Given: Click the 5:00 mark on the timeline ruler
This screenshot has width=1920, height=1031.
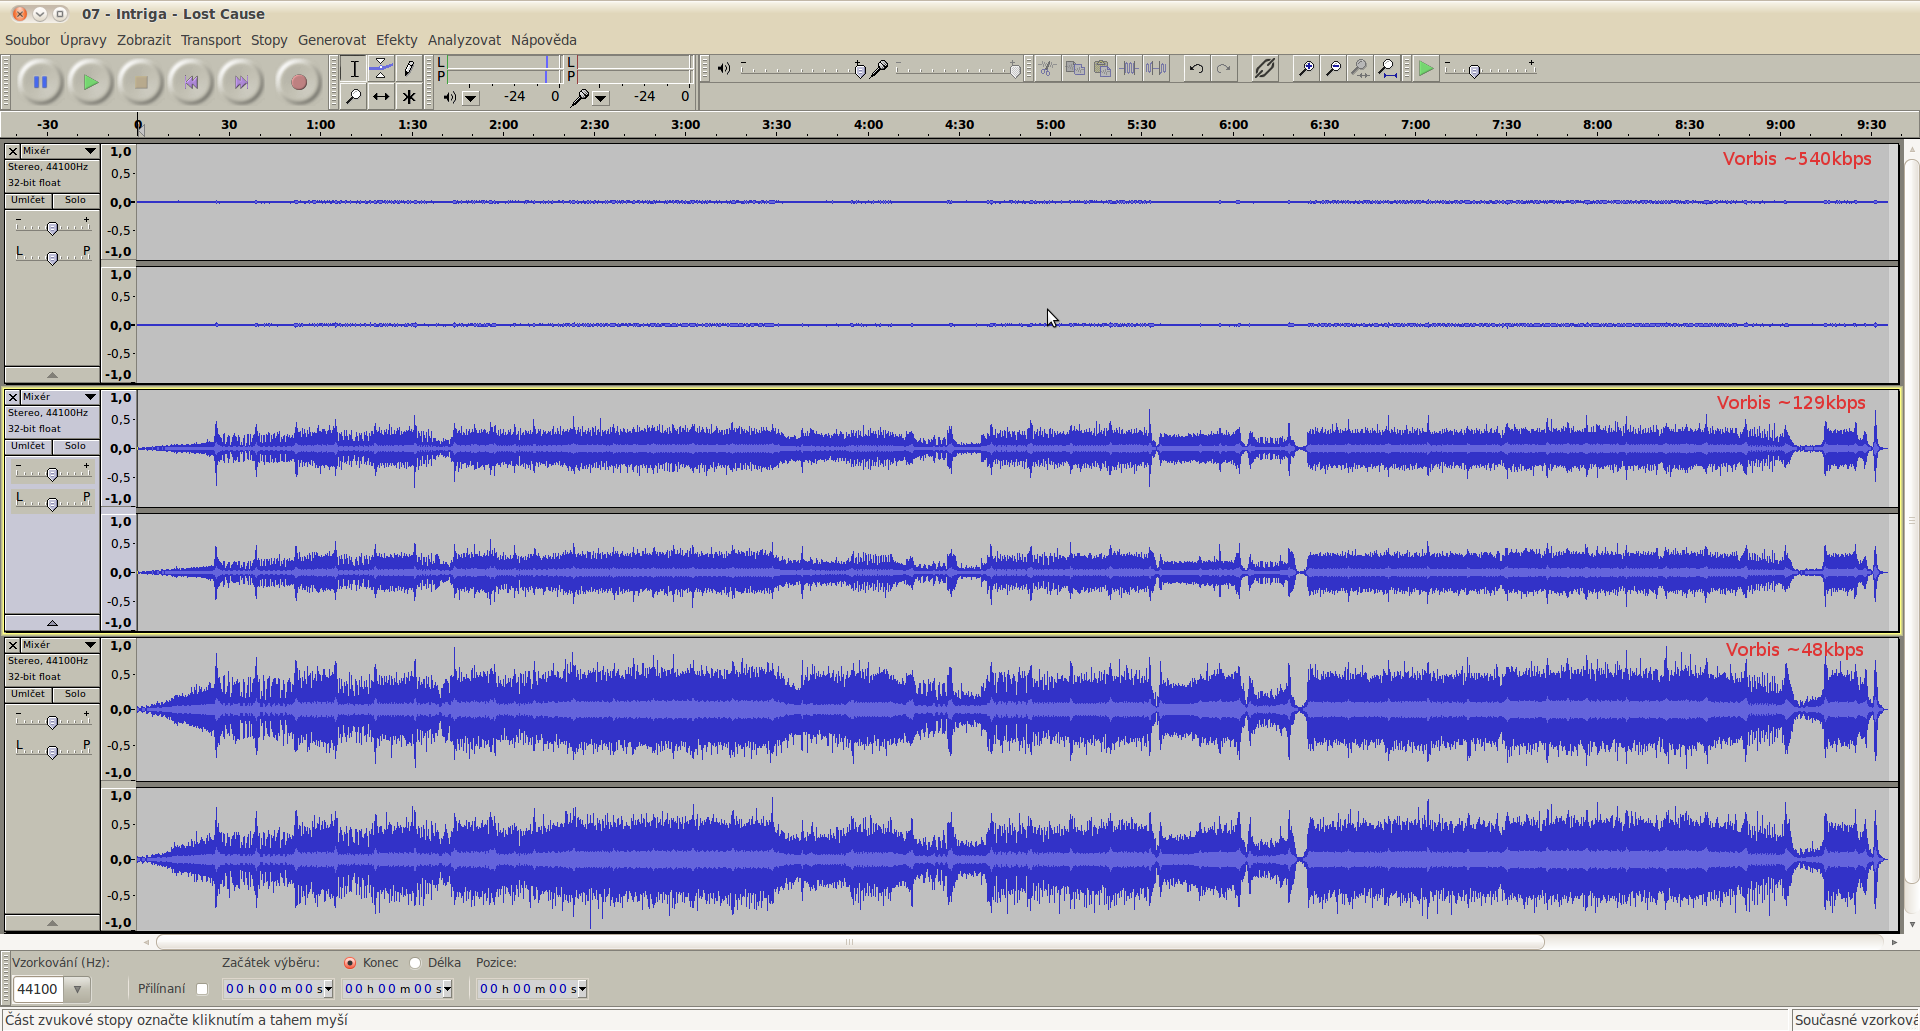Looking at the screenshot, I should click(x=1050, y=125).
